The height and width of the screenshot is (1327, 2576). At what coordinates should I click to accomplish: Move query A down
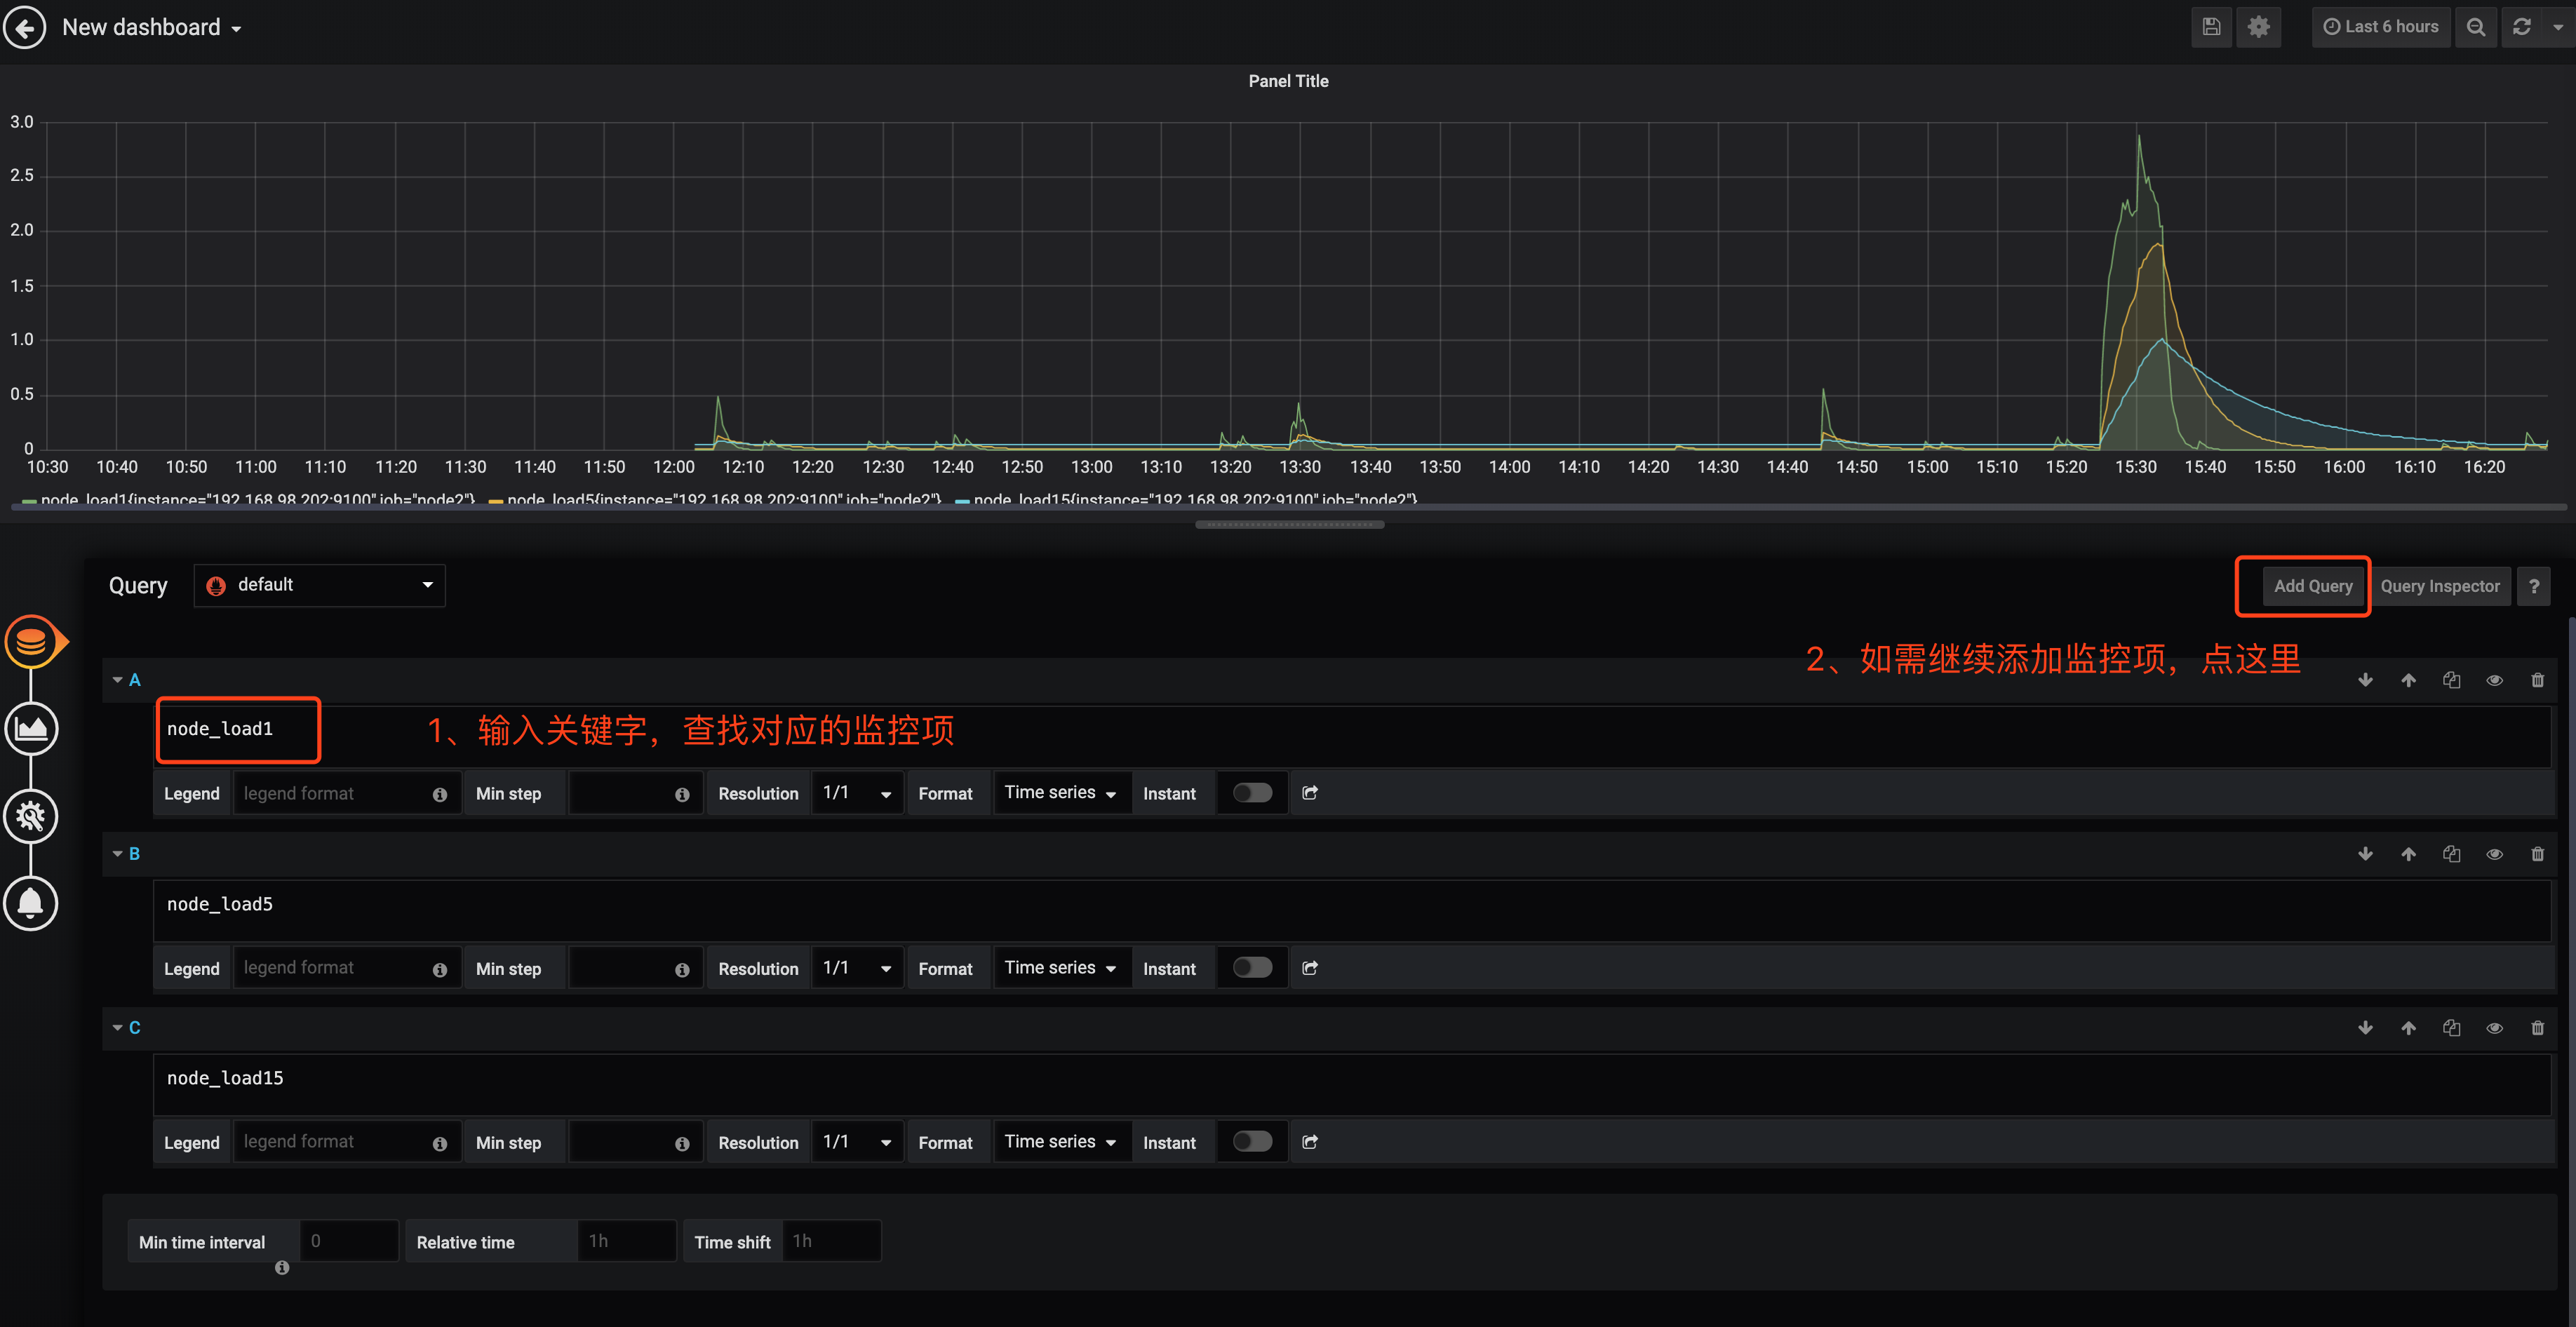tap(2365, 680)
